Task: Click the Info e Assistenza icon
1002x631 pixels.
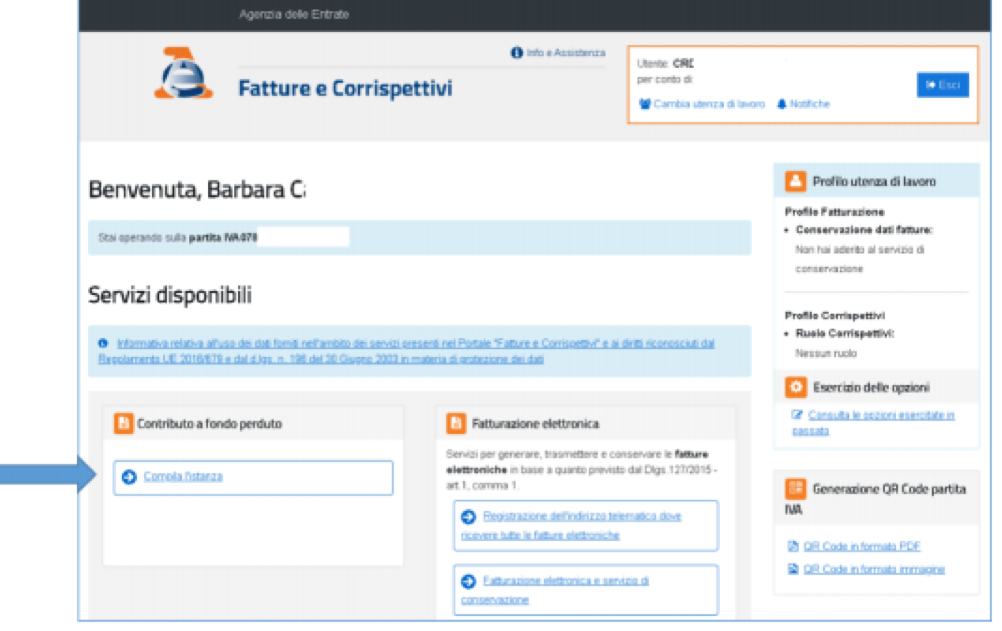Action: click(516, 52)
